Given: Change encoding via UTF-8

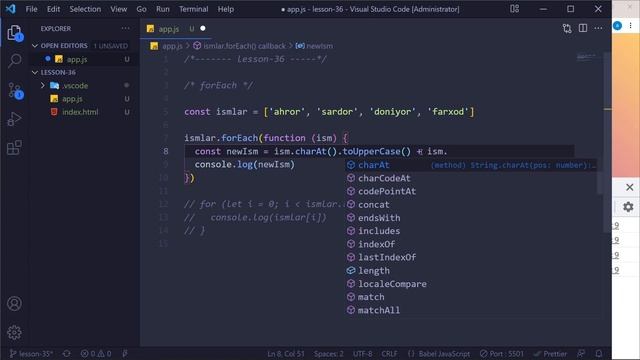Looking at the screenshot, I should point(362,353).
